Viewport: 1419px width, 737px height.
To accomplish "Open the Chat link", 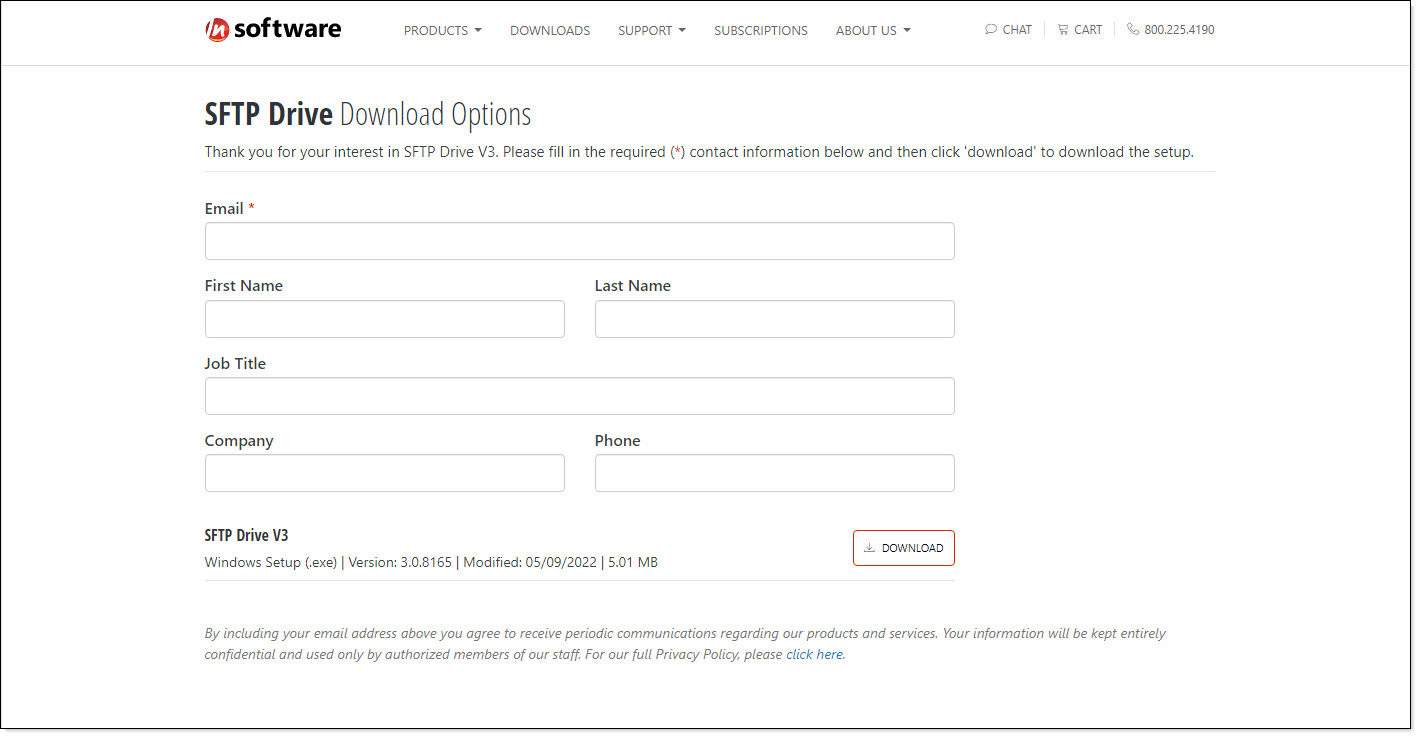I will pyautogui.click(x=1008, y=29).
